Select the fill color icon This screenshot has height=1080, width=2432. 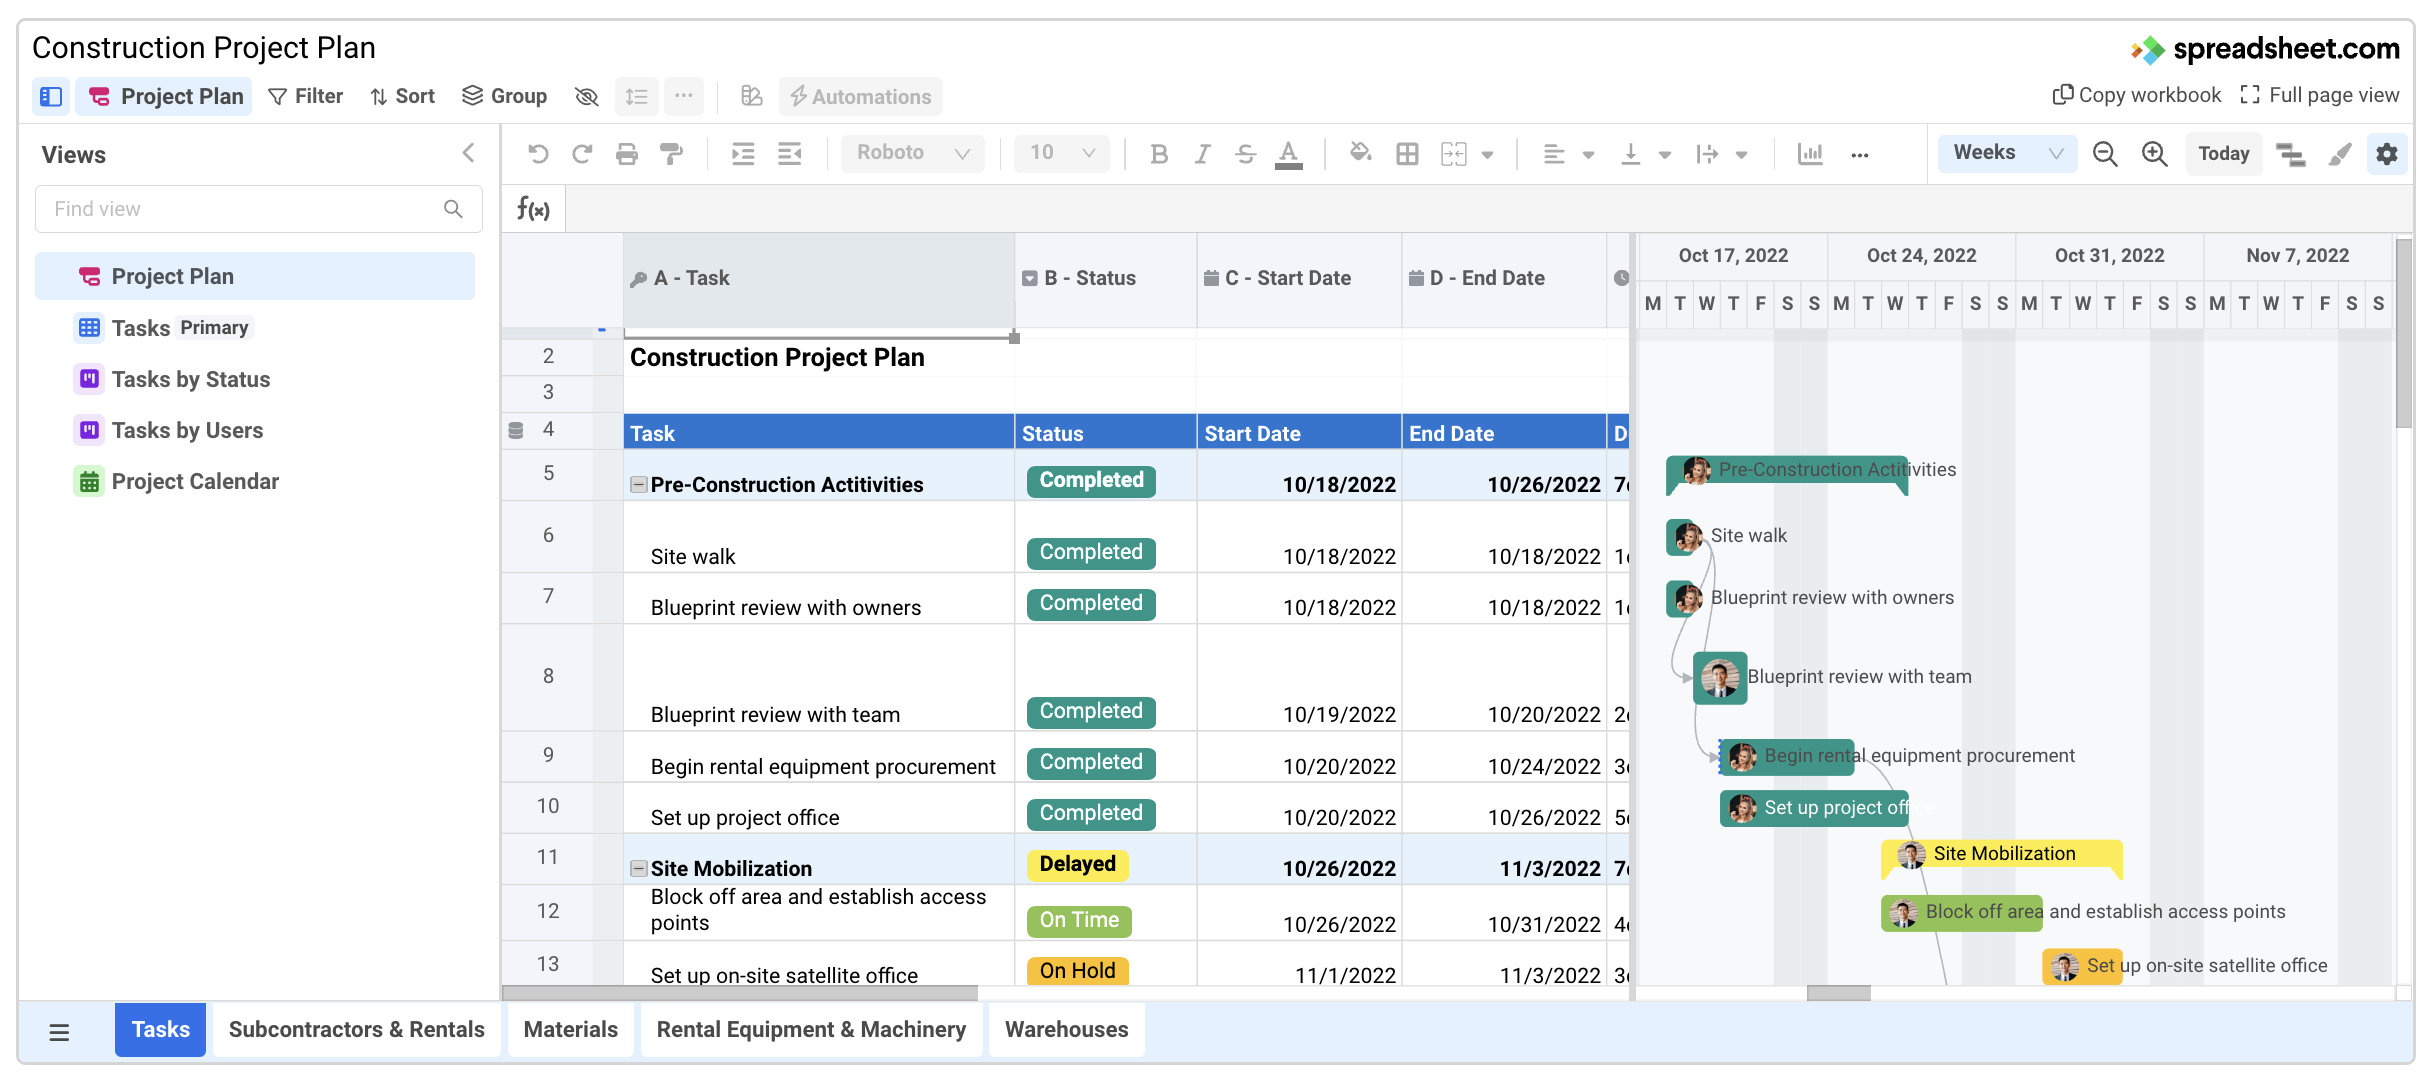click(x=1360, y=154)
